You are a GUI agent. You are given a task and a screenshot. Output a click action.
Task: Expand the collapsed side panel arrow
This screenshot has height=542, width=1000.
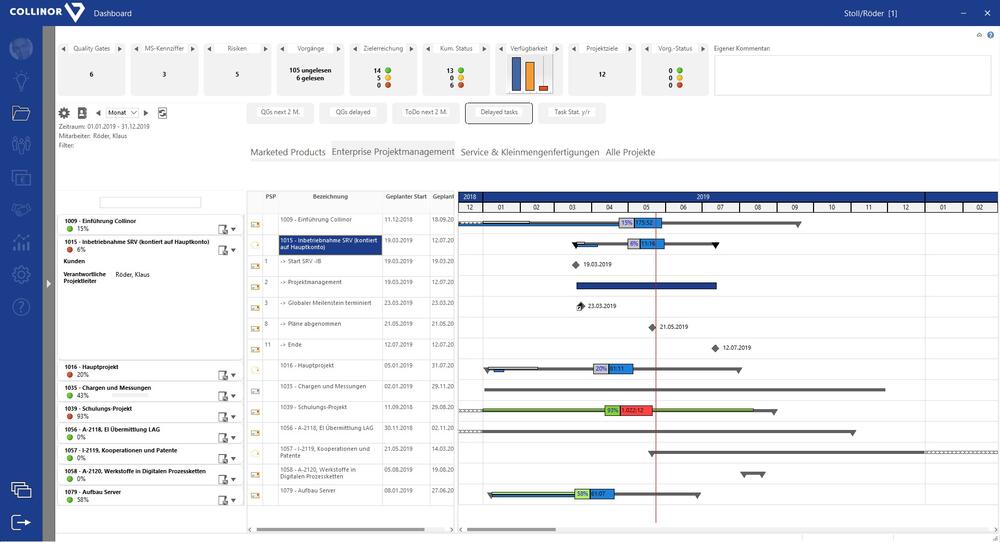point(47,284)
